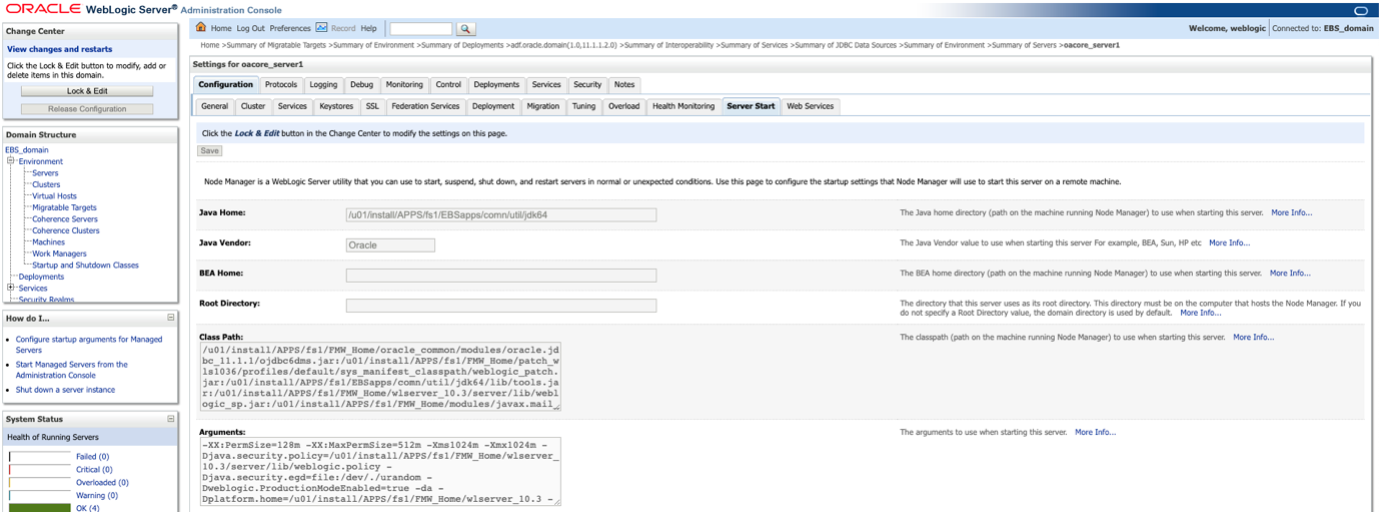
Task: Open Log Out link in toolbar
Action: click(251, 29)
